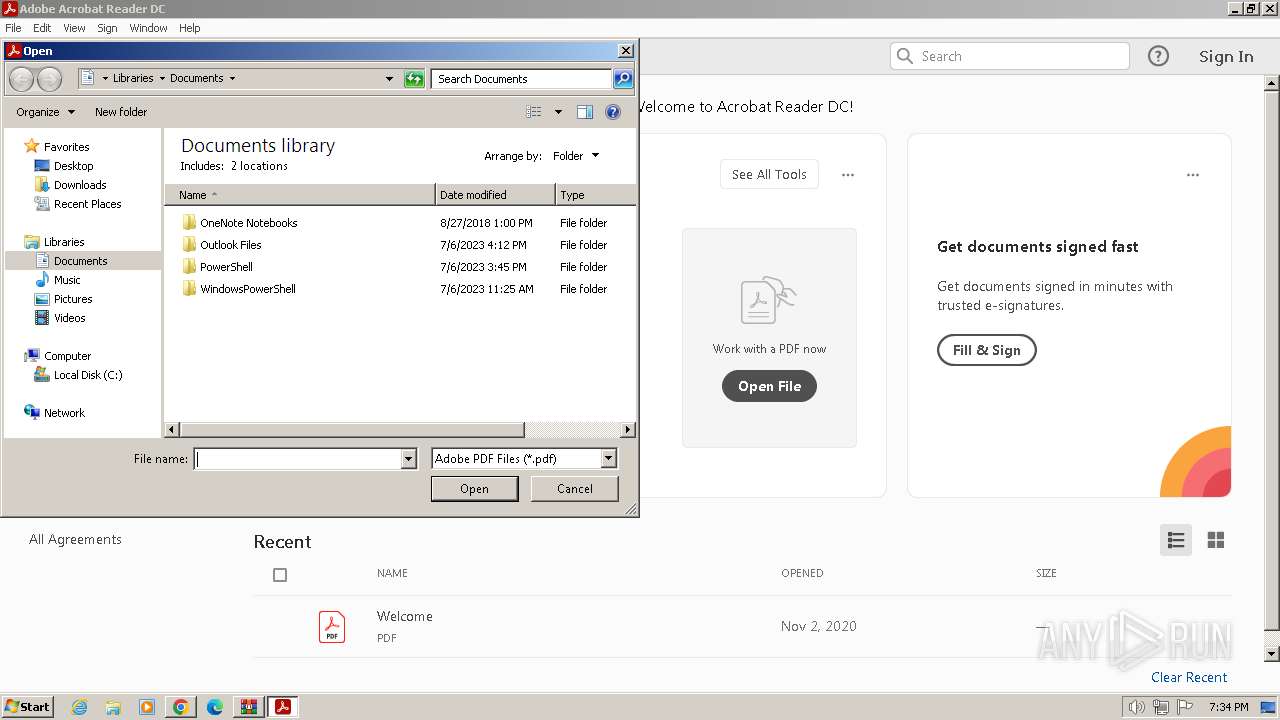Expand the Documents breadcrumb arrow
Viewport: 1280px width, 720px height.
click(x=232, y=79)
